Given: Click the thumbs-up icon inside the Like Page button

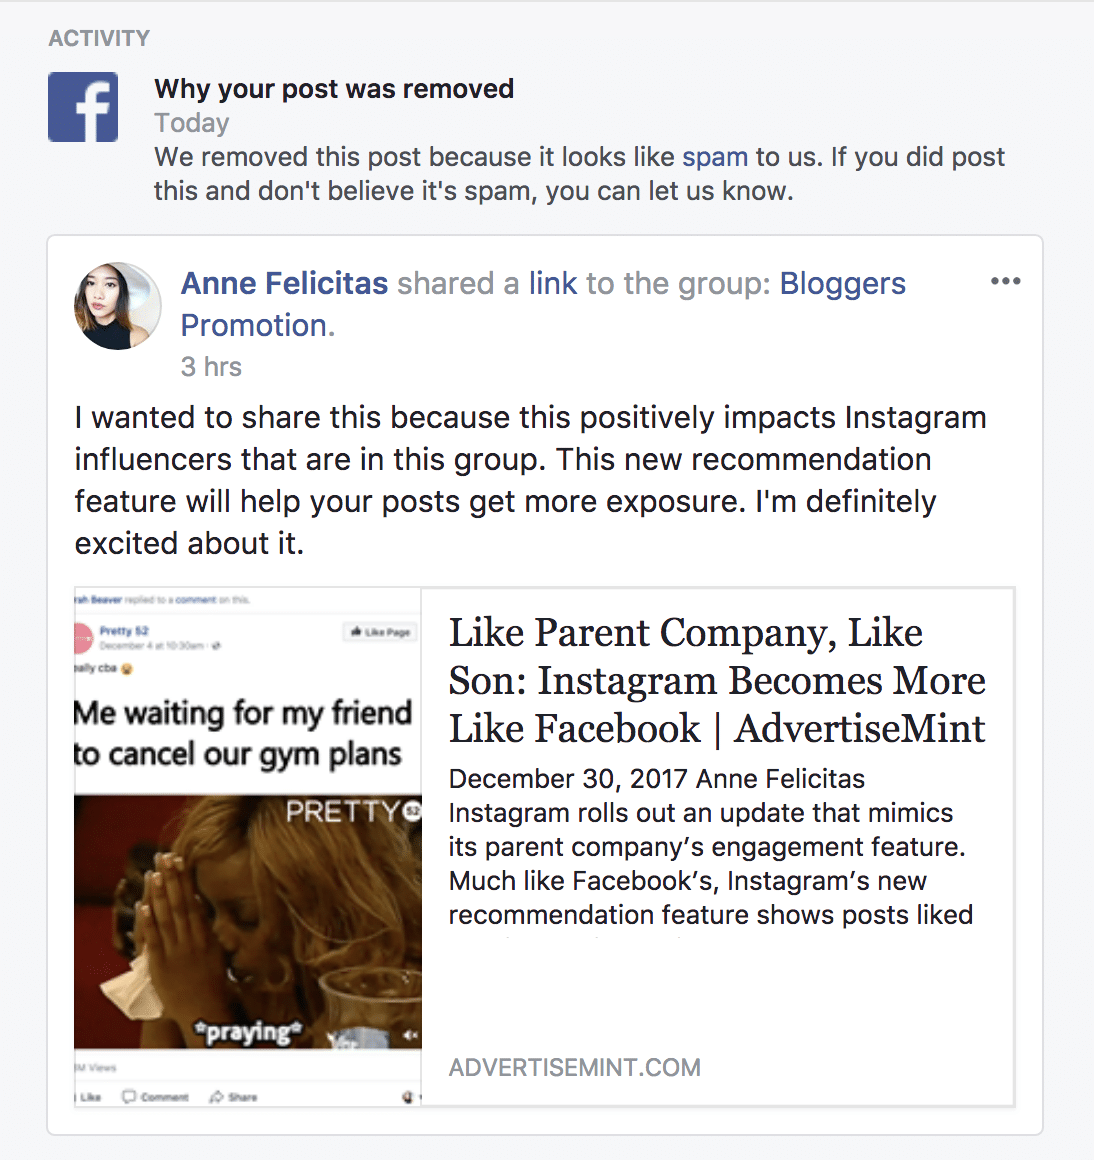Looking at the screenshot, I should (x=356, y=632).
